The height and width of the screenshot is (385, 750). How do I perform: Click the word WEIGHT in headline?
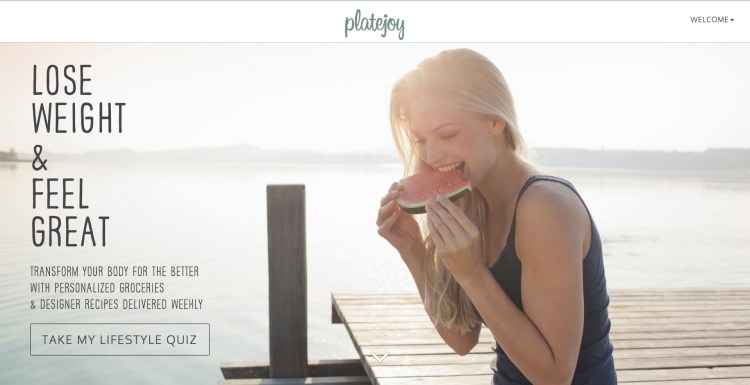tap(78, 118)
